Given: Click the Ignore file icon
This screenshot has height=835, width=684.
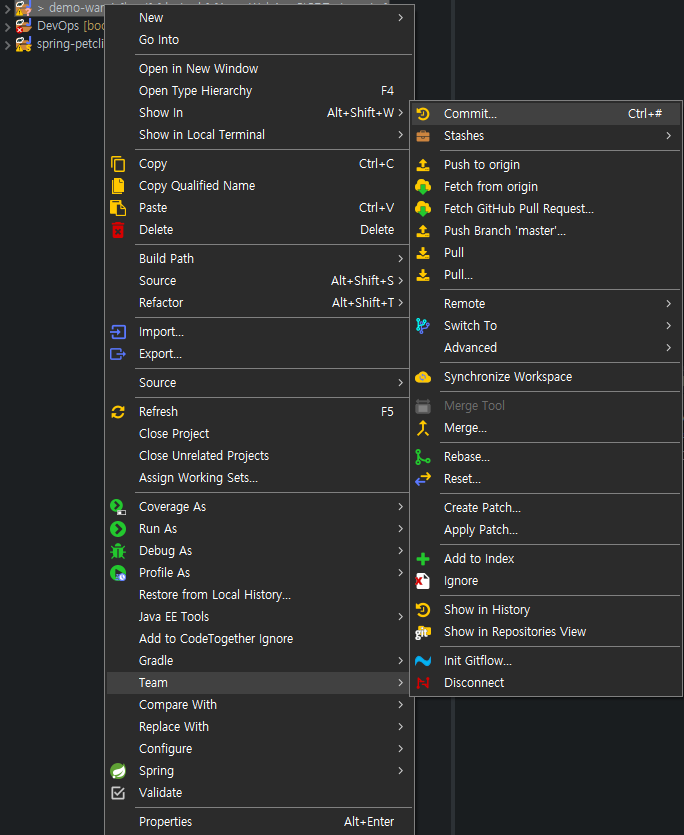Looking at the screenshot, I should [x=423, y=581].
